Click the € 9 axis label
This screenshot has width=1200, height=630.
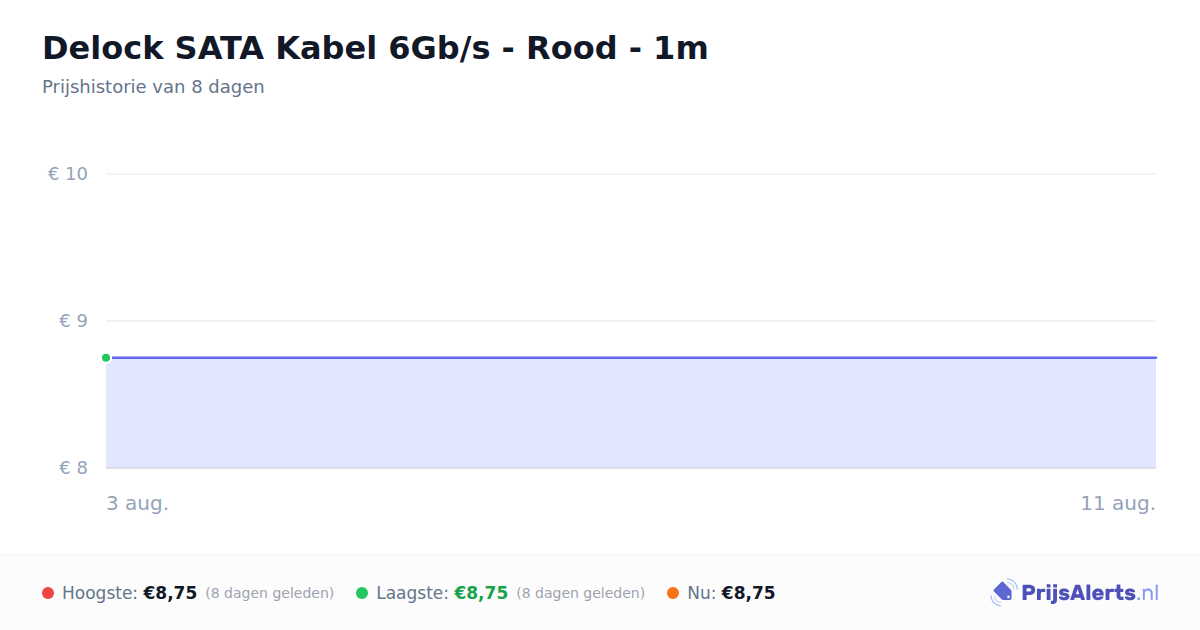(74, 321)
